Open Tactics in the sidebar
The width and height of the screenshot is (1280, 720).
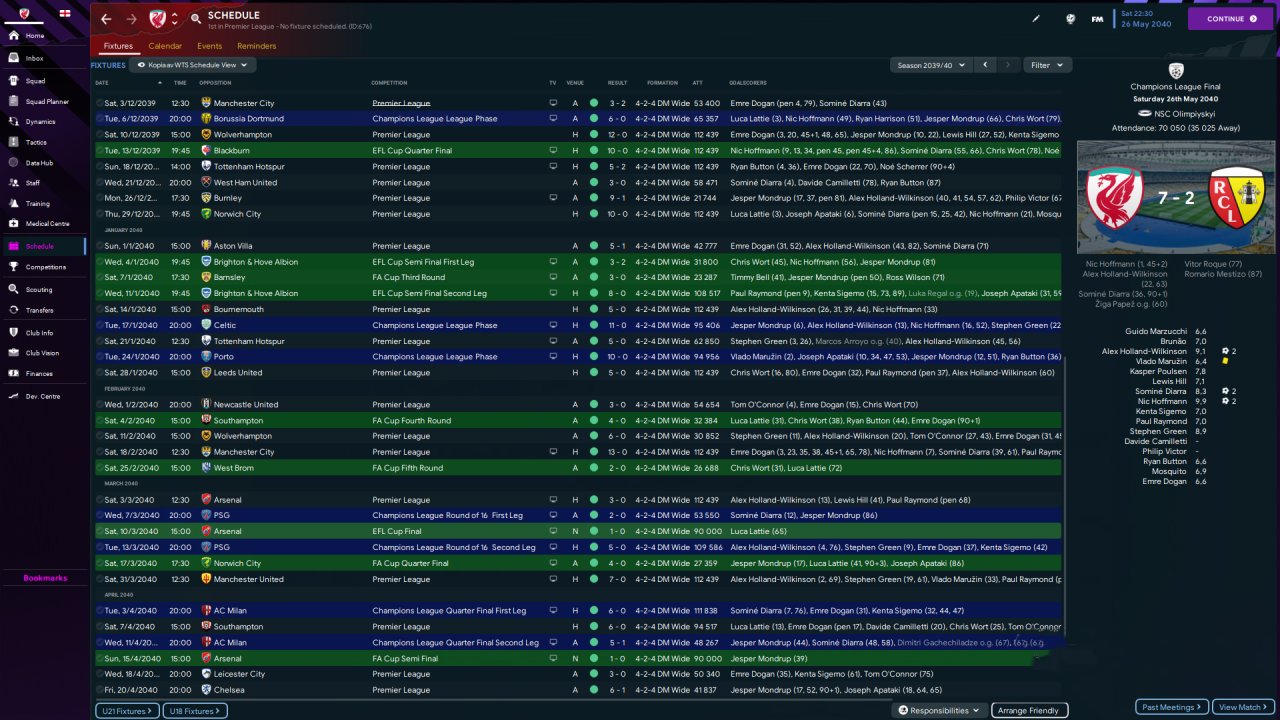click(x=36, y=142)
